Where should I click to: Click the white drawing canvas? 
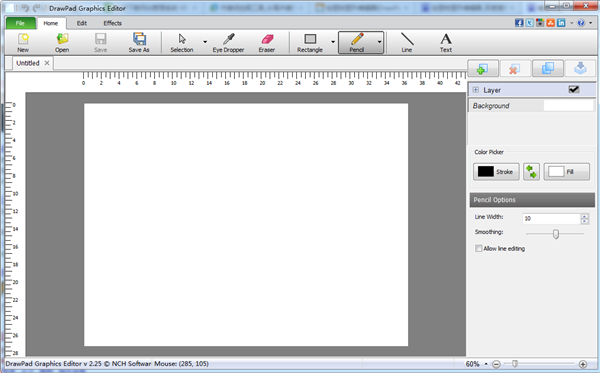(246, 225)
